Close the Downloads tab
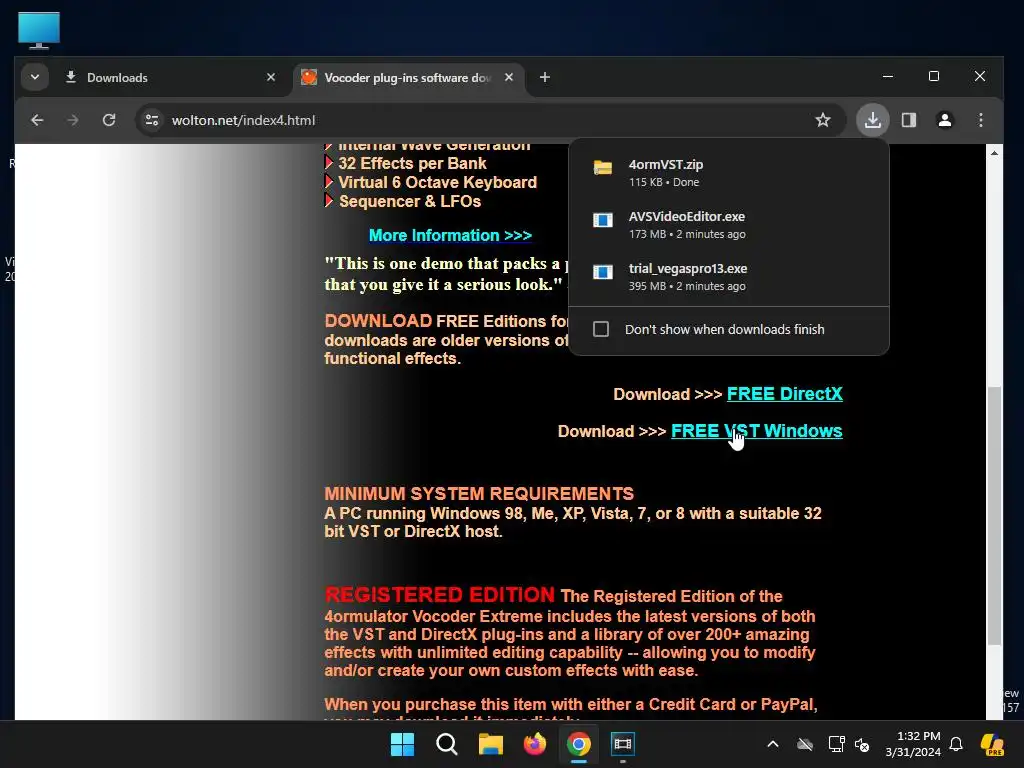The image size is (1024, 768). [271, 78]
